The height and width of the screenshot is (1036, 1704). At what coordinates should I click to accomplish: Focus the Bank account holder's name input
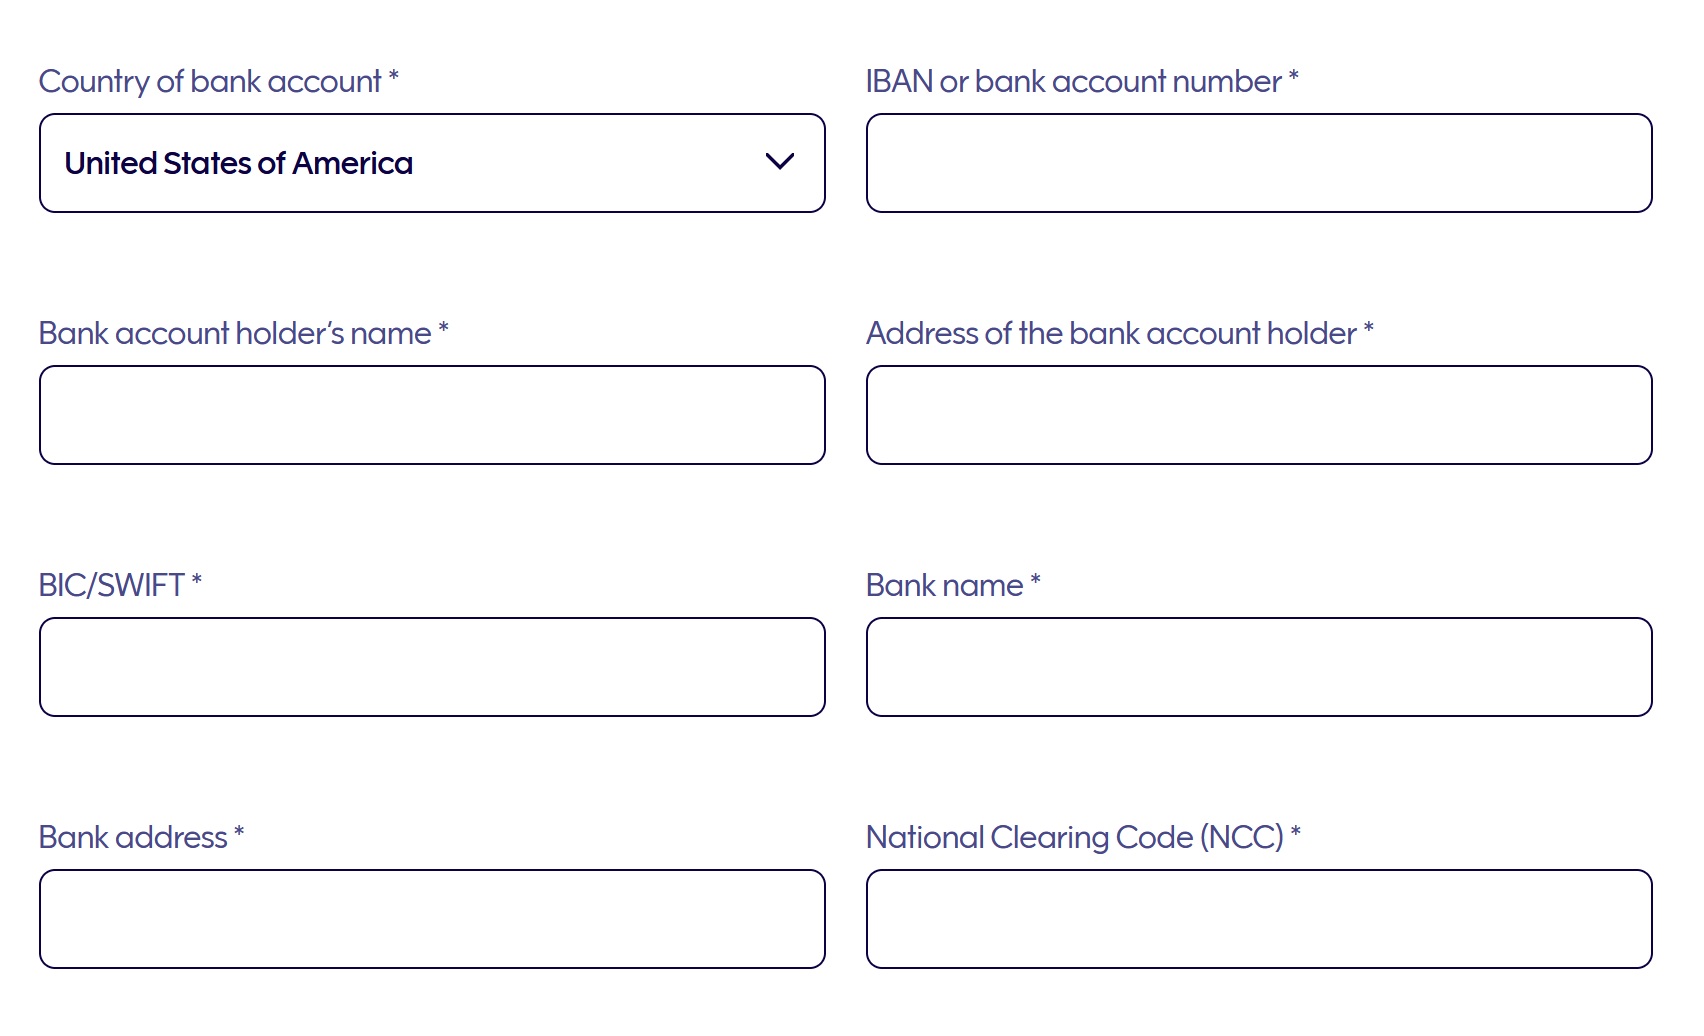pos(432,415)
